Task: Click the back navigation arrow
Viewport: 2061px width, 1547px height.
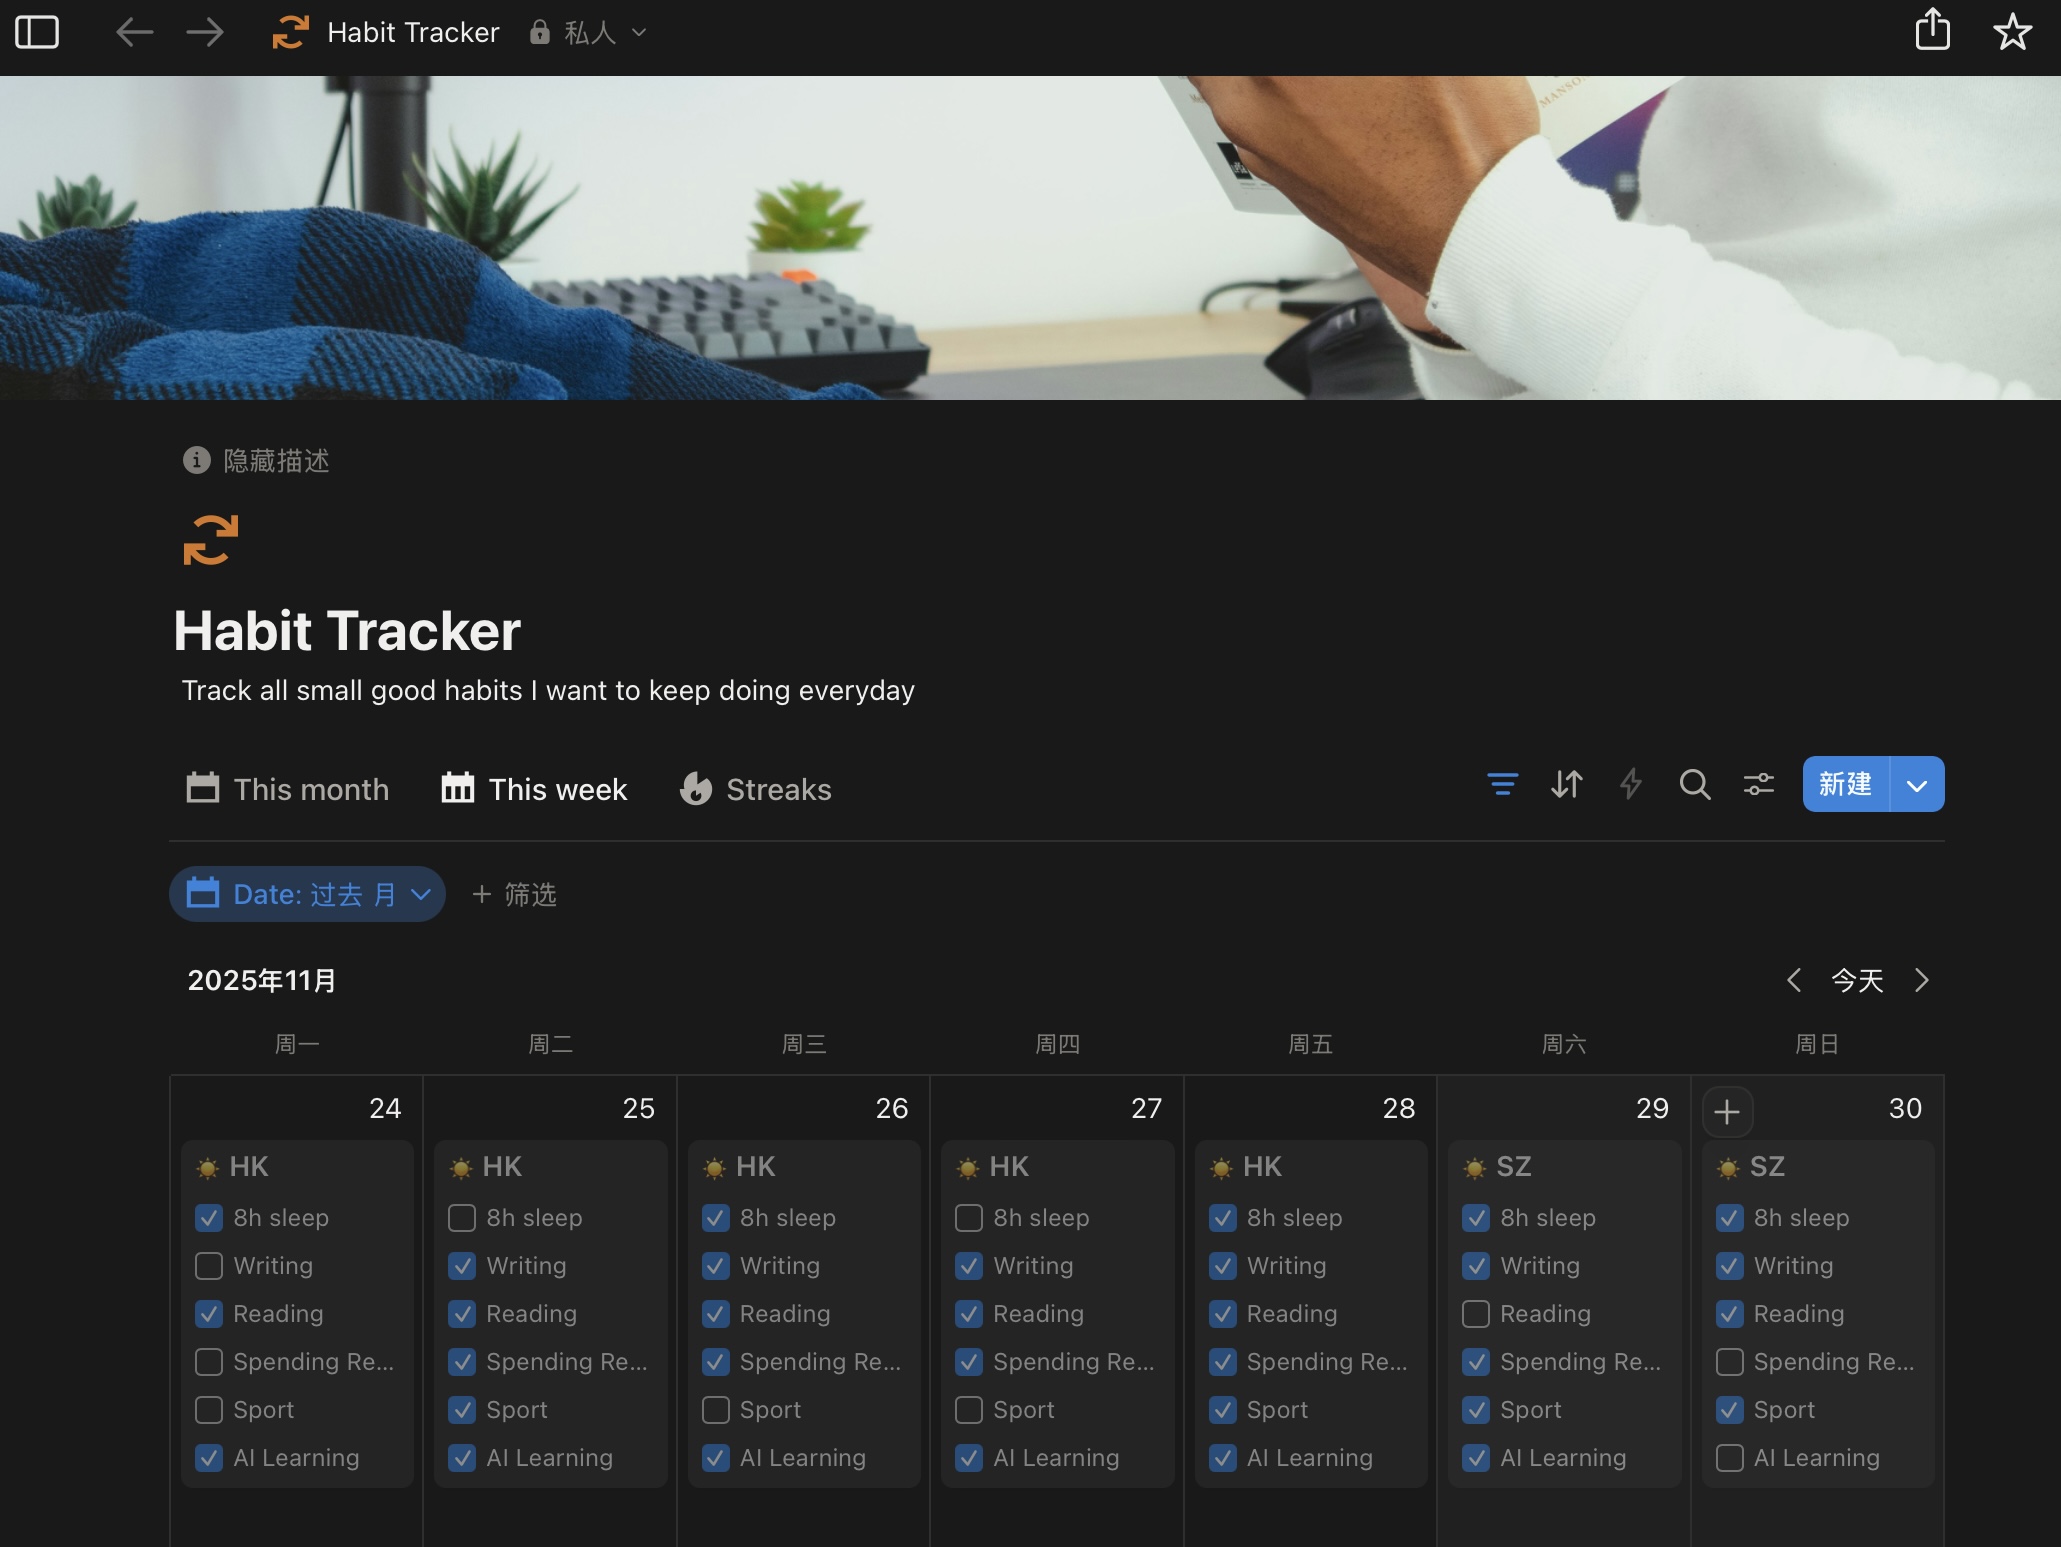Action: (134, 32)
